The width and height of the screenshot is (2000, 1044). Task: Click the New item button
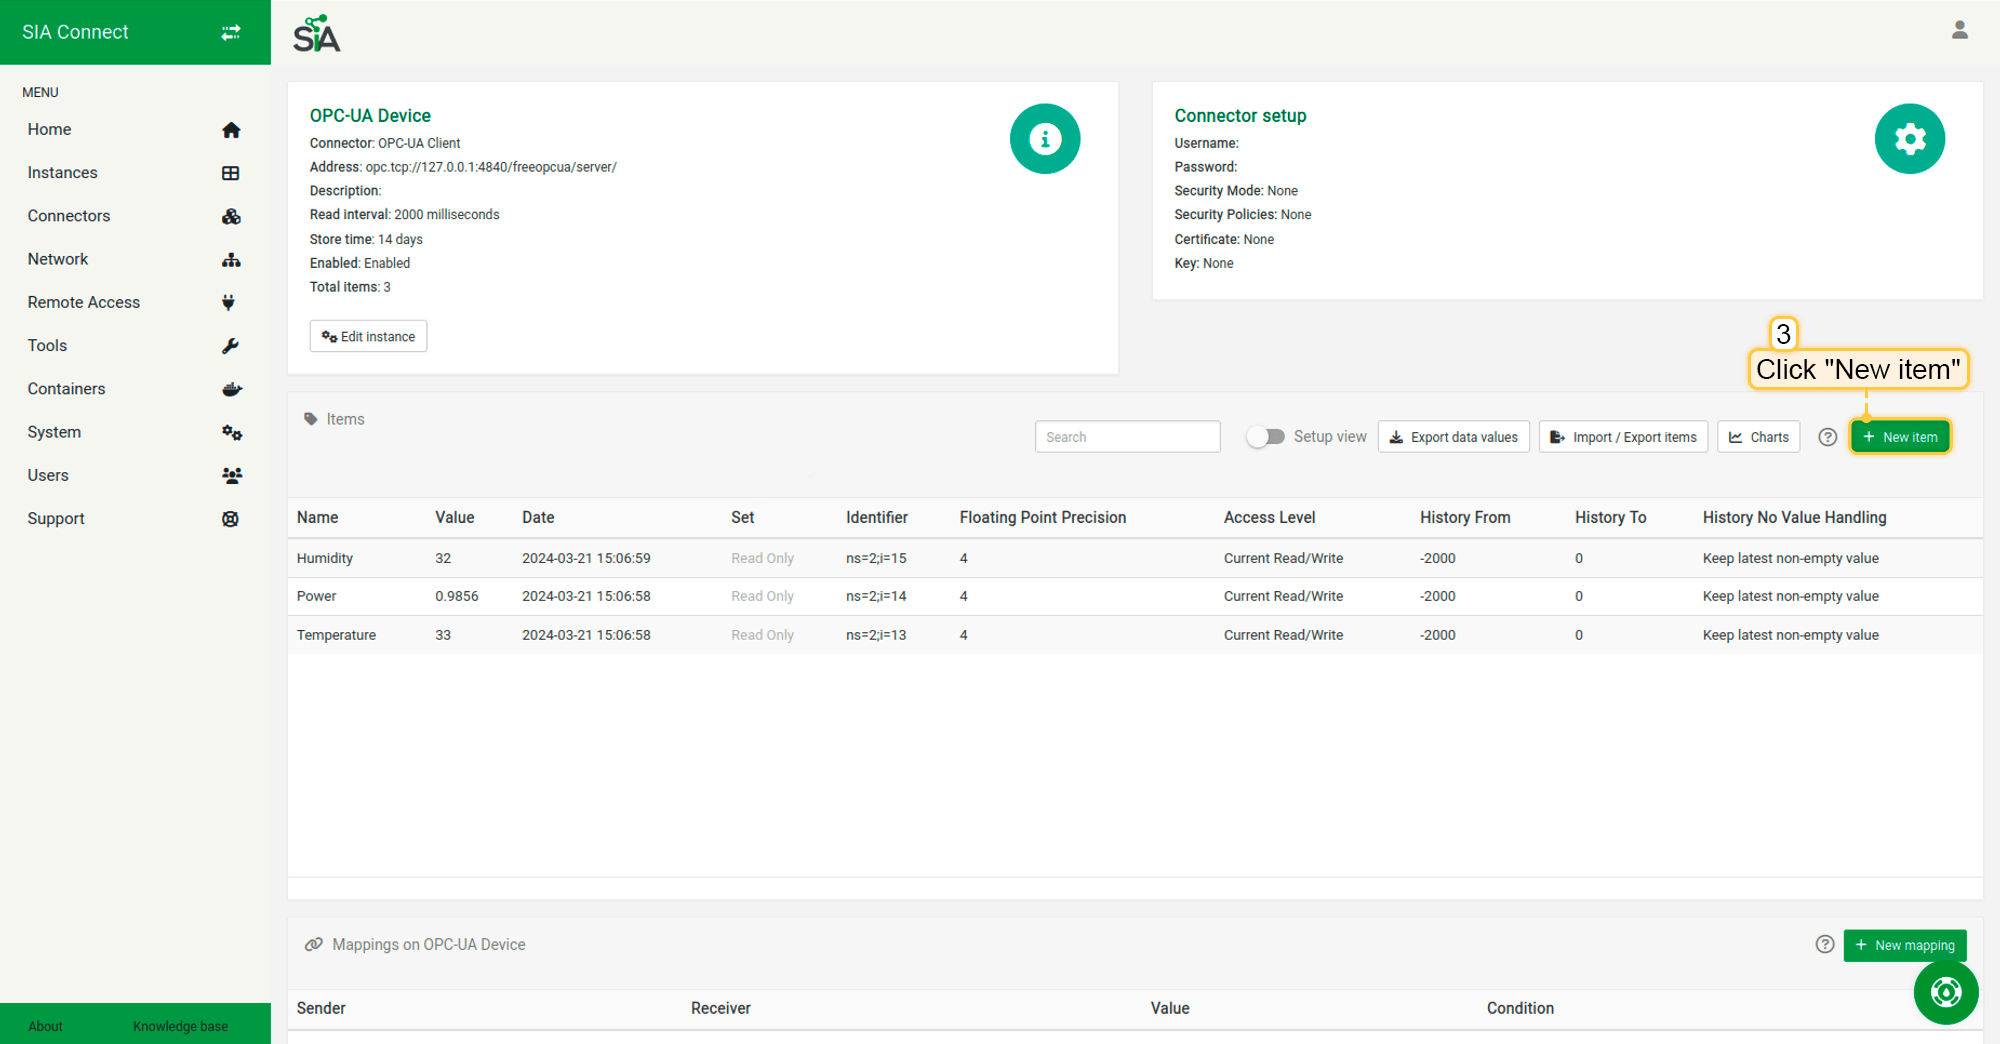click(1899, 437)
